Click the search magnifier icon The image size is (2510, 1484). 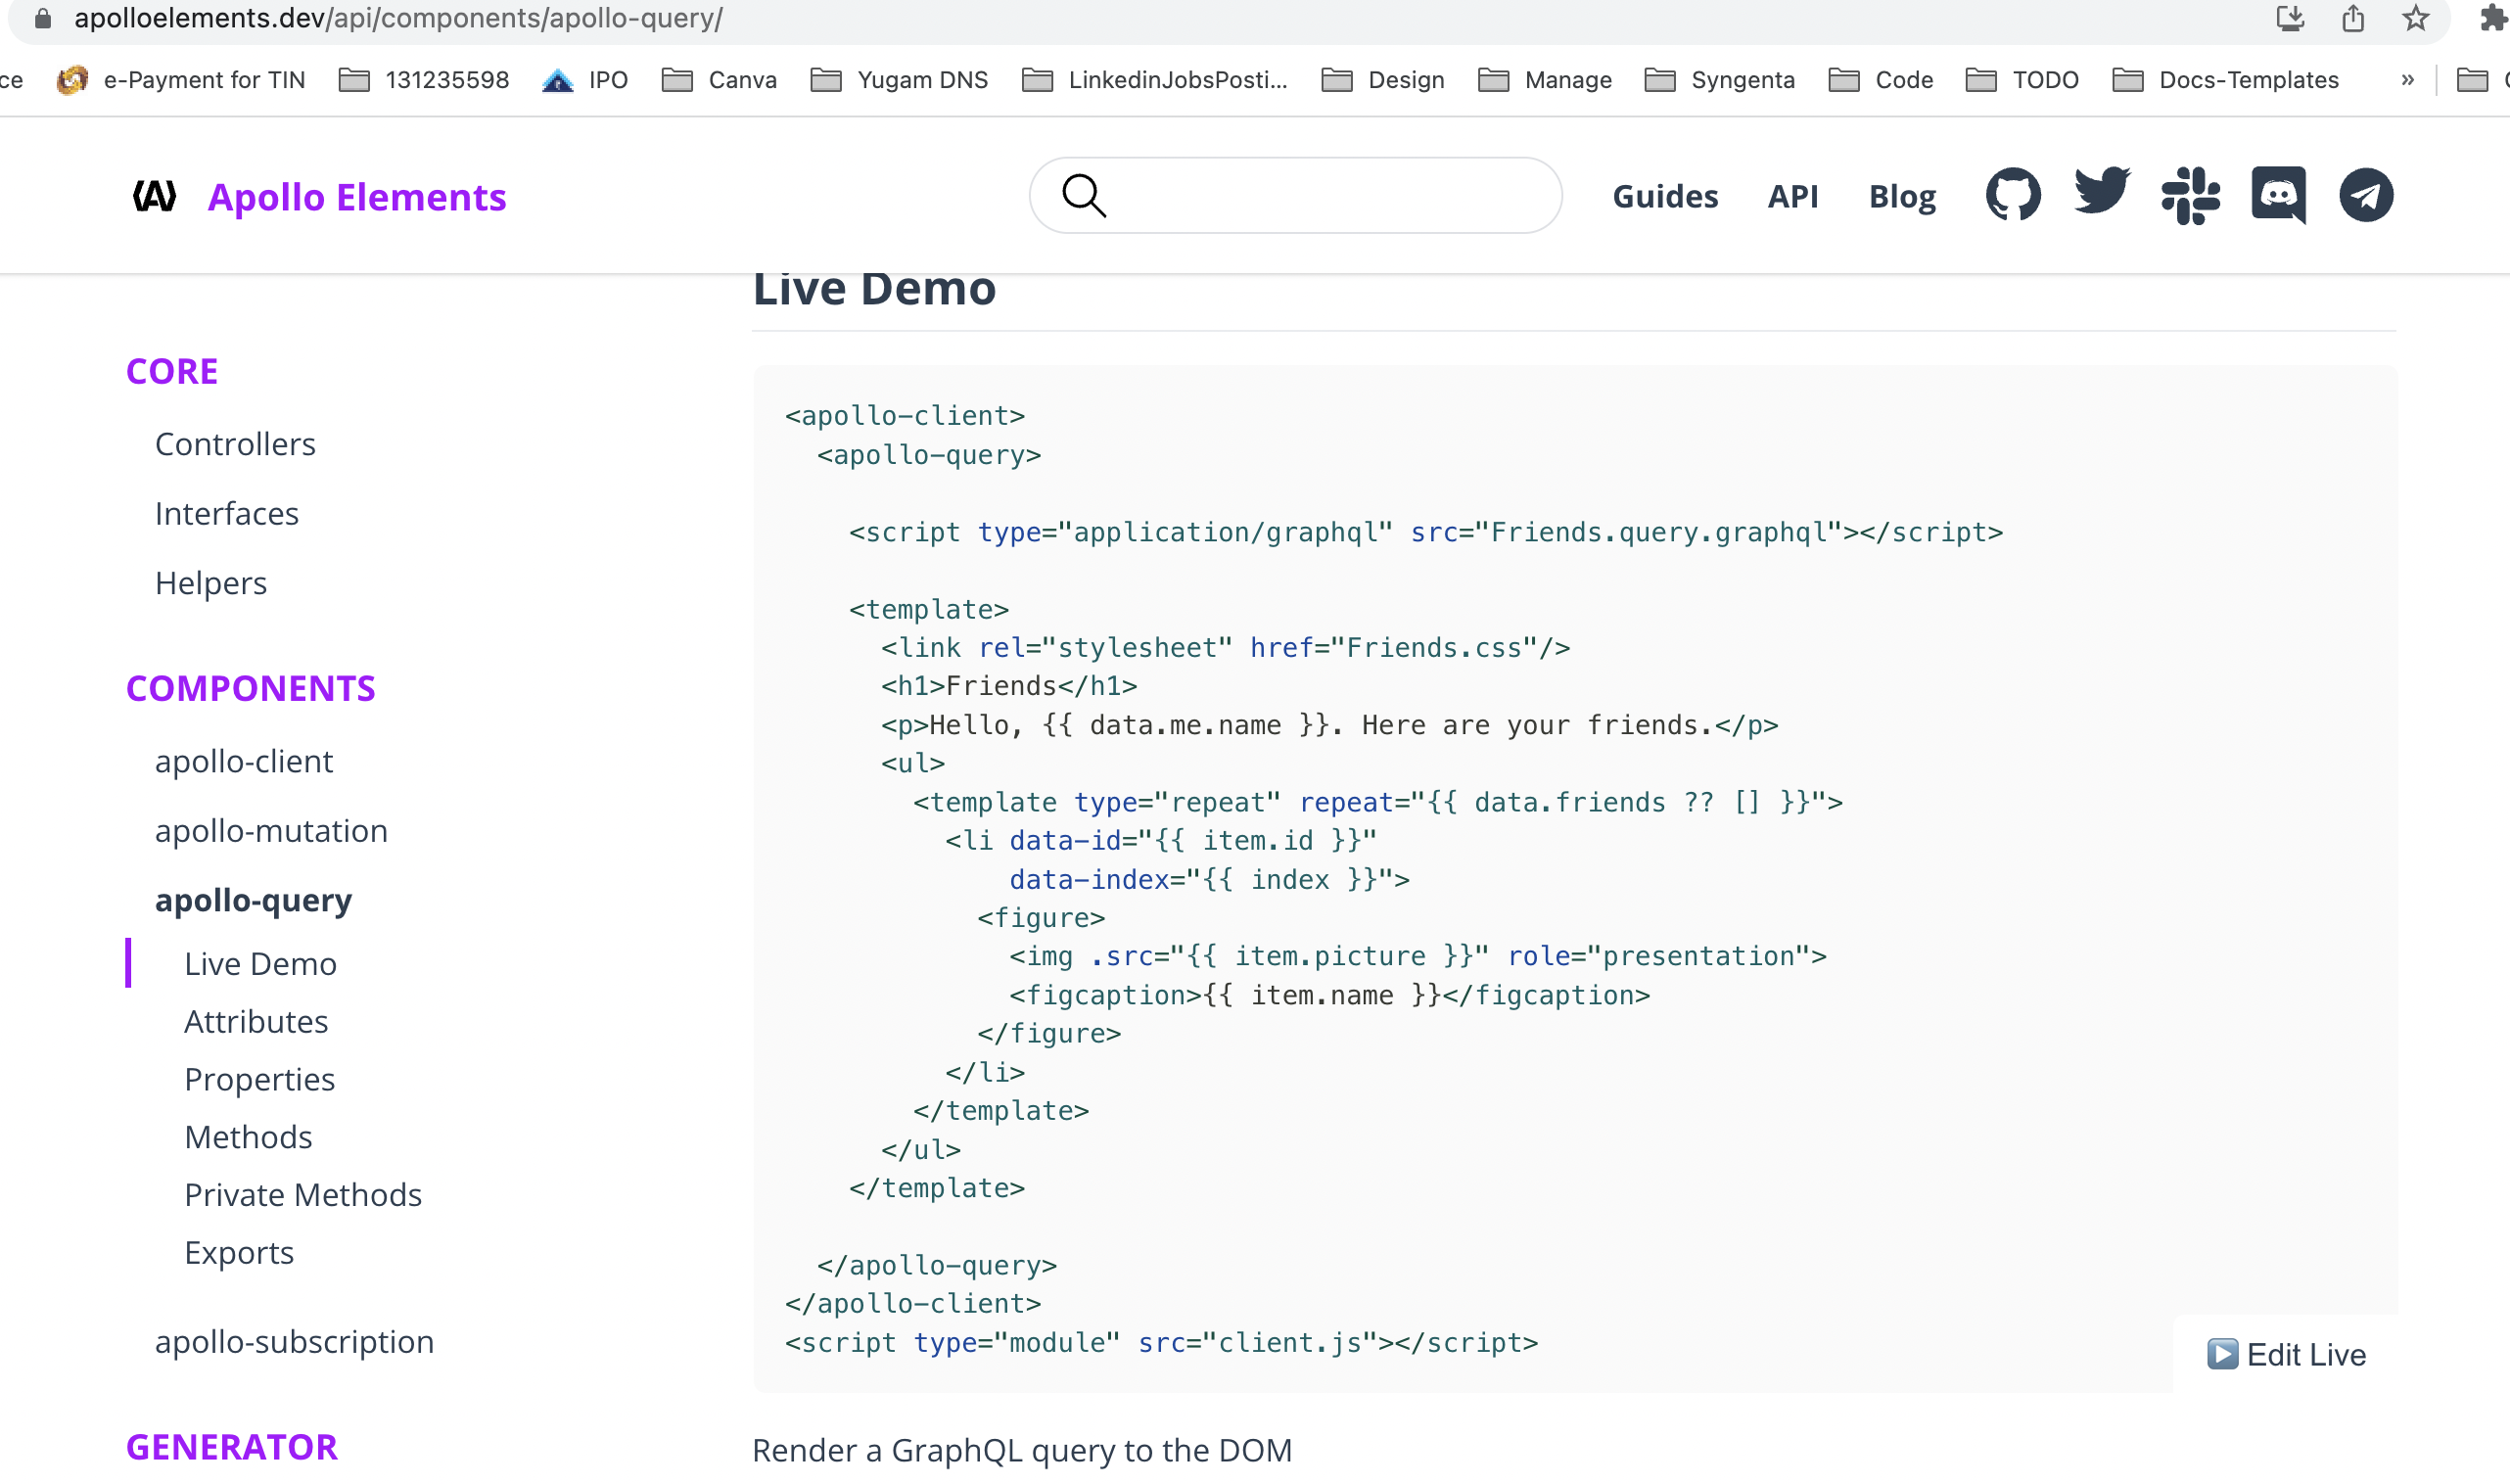tap(1083, 195)
